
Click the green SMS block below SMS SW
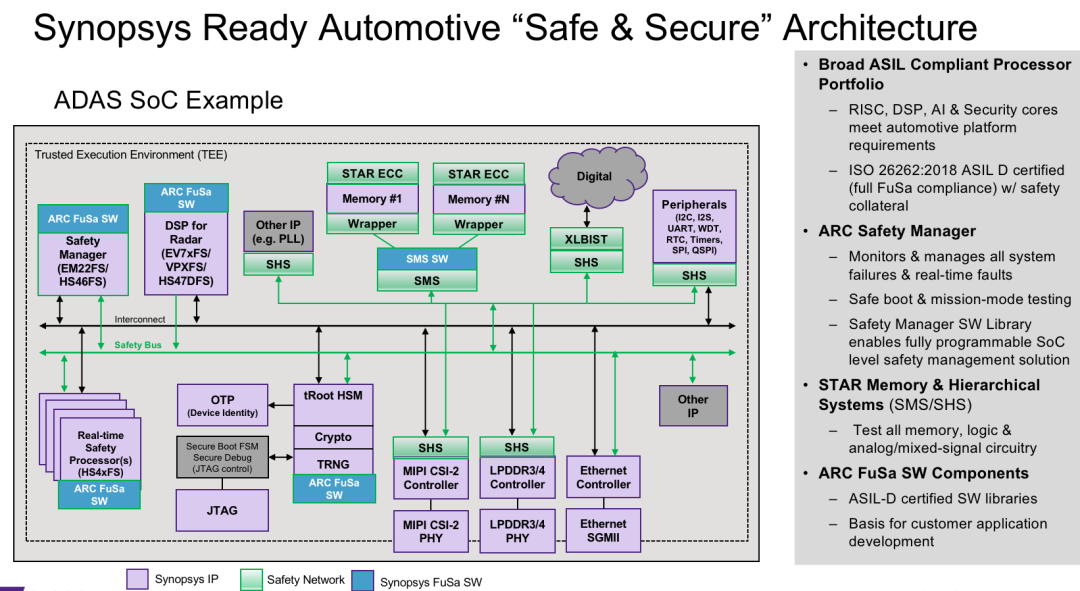point(427,280)
